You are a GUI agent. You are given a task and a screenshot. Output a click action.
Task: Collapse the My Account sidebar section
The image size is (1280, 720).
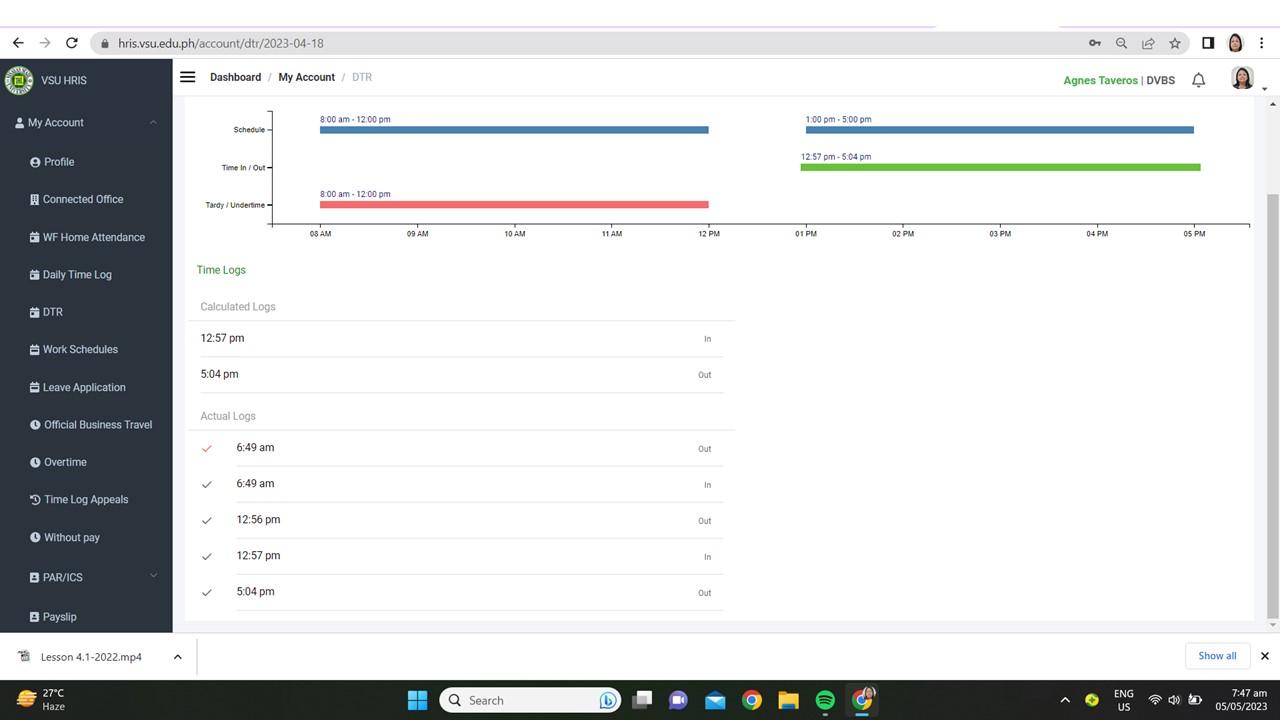[153, 122]
